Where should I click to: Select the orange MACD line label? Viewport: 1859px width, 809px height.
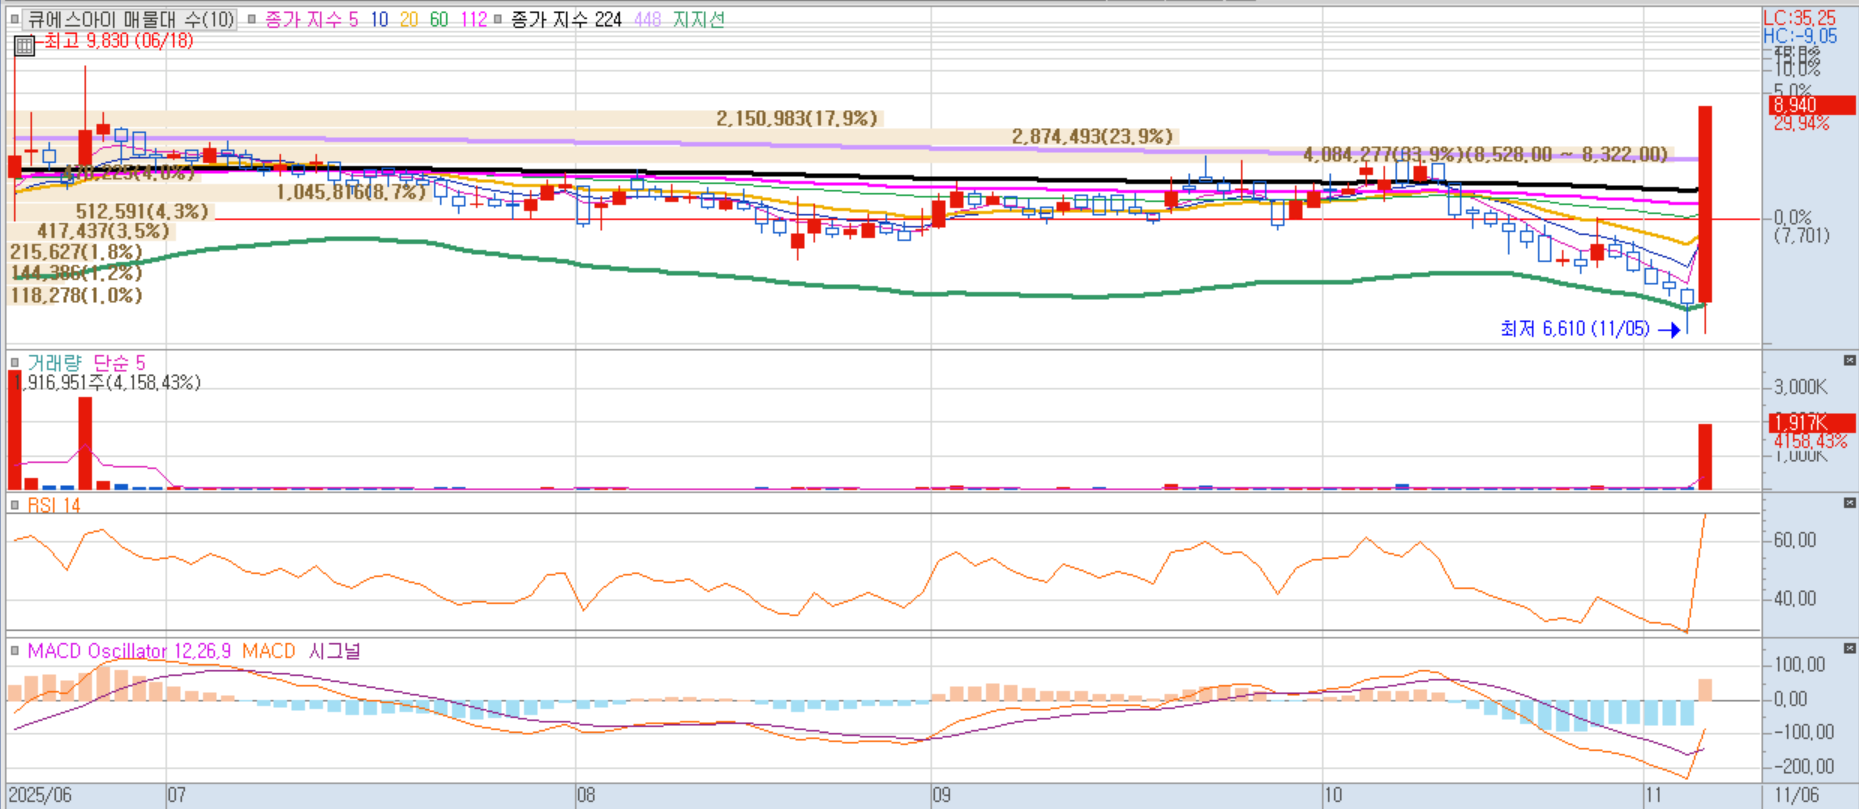[x=269, y=651]
